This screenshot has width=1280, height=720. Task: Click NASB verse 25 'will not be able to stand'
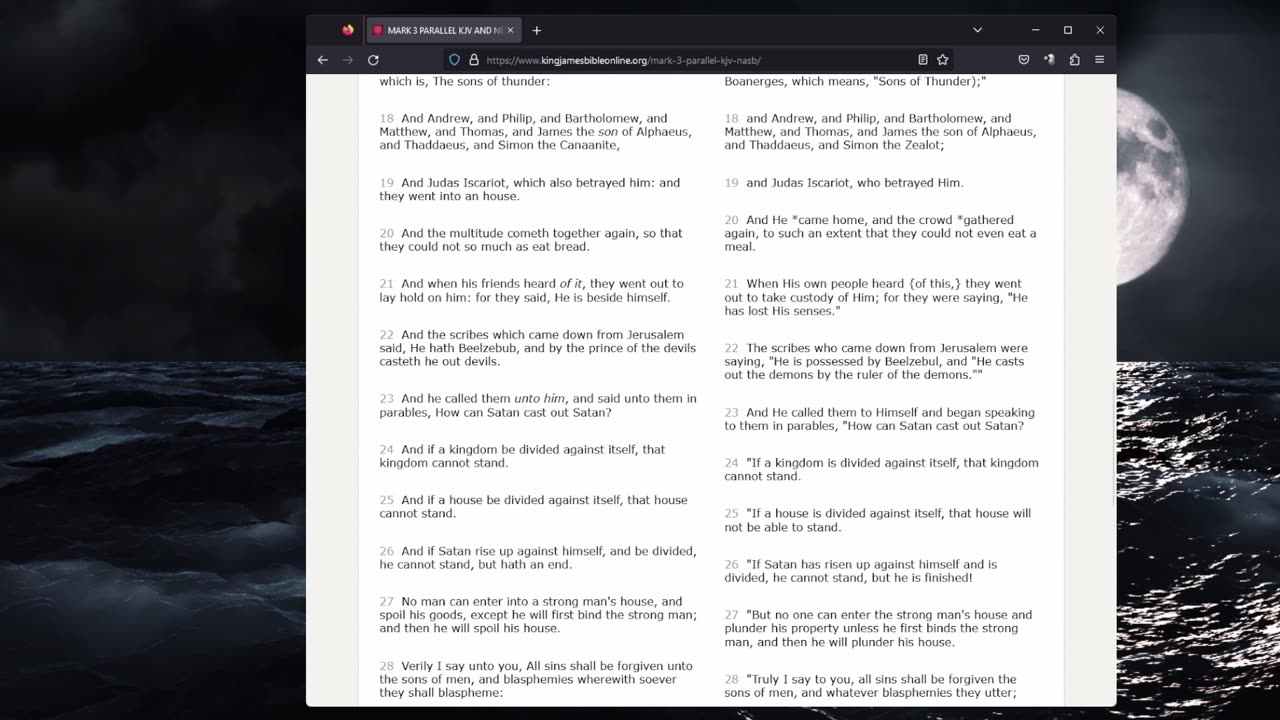pos(877,520)
